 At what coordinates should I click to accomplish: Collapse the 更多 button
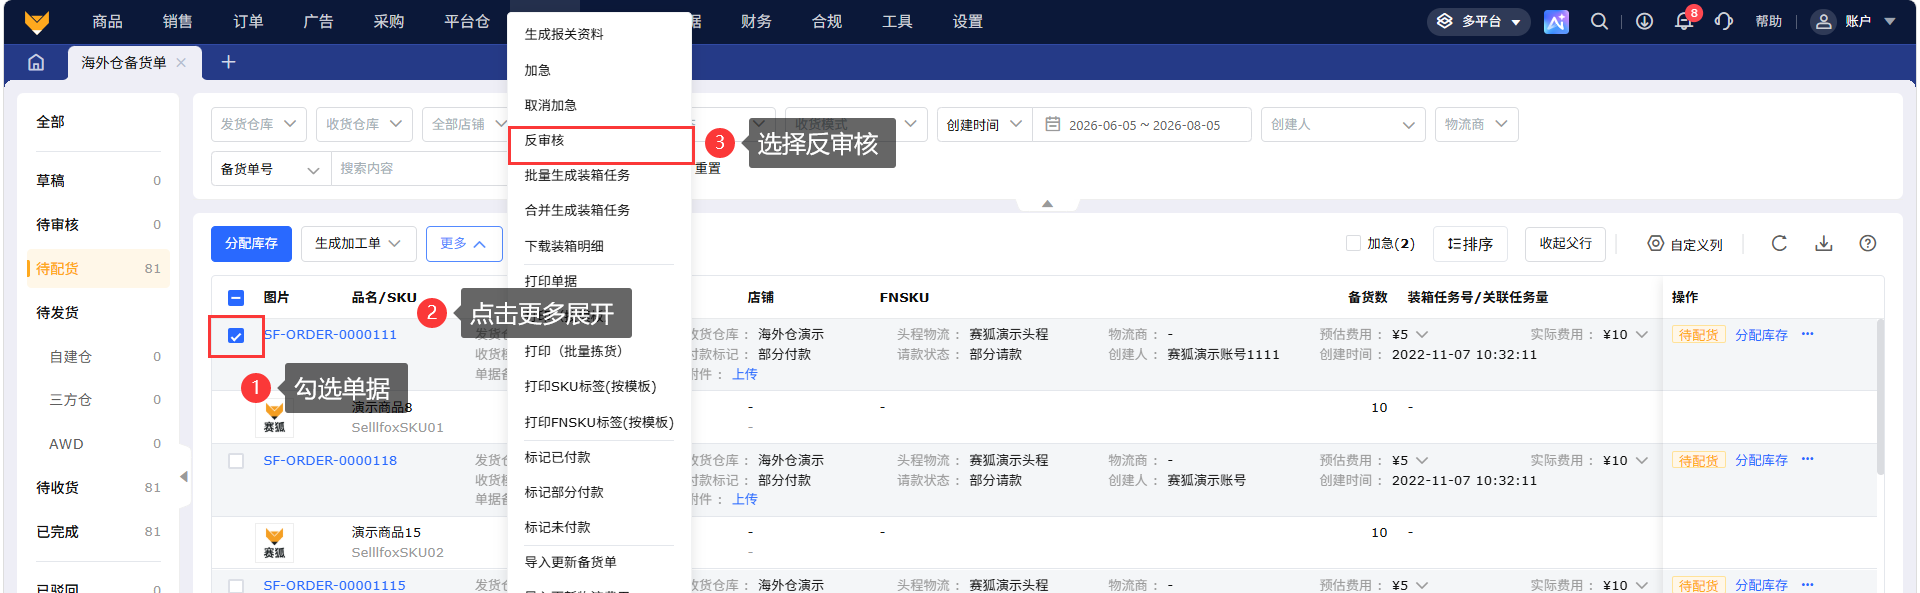(x=464, y=243)
